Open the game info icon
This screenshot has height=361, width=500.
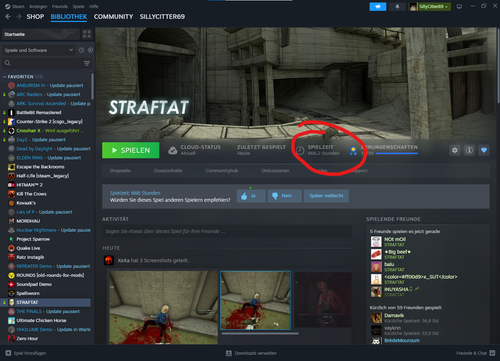pyautogui.click(x=469, y=150)
